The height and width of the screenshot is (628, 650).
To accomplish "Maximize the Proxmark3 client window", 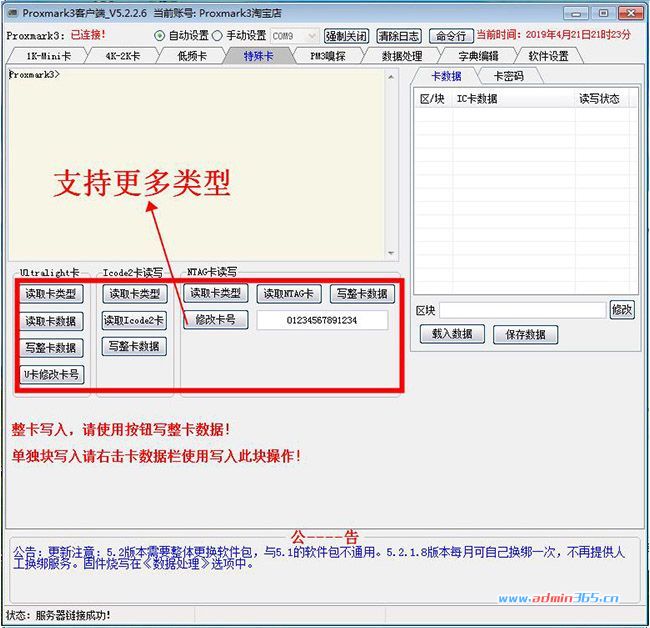I will 603,13.
